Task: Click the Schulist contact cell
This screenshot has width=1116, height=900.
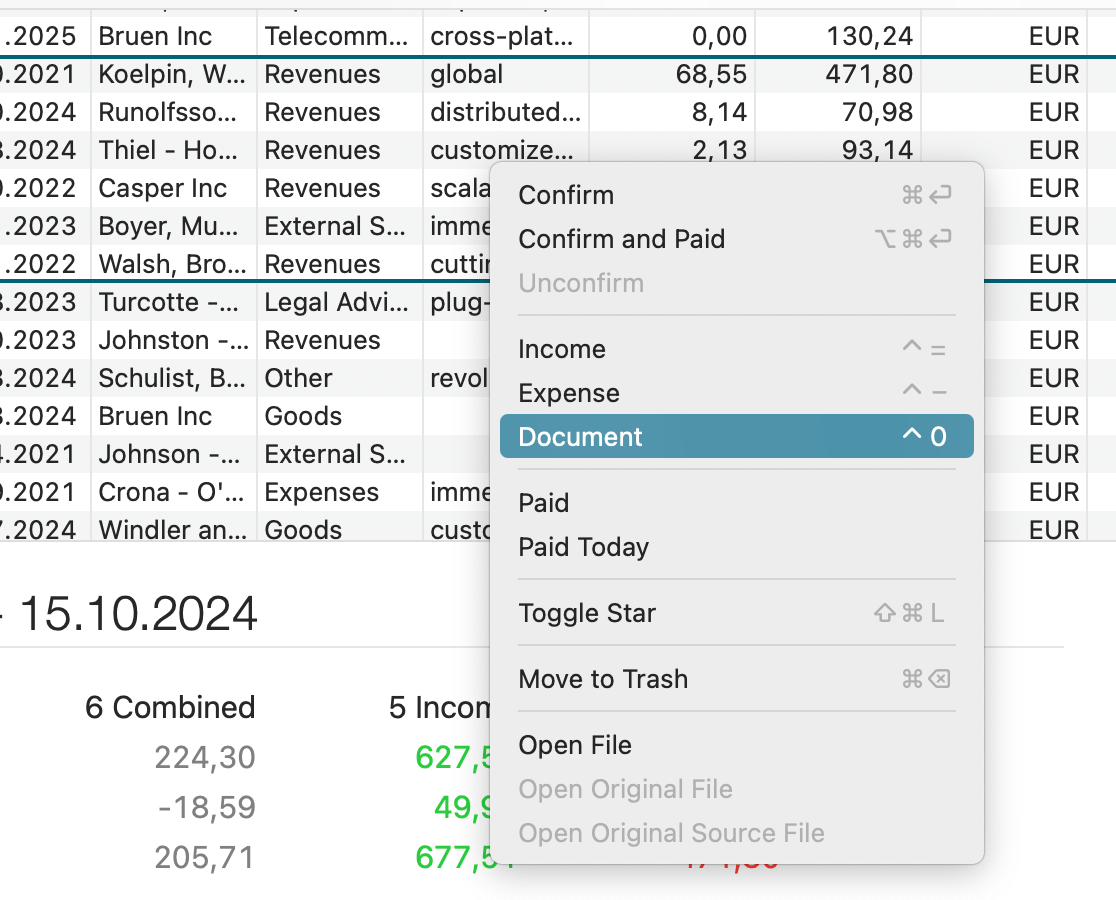Action: pos(170,379)
